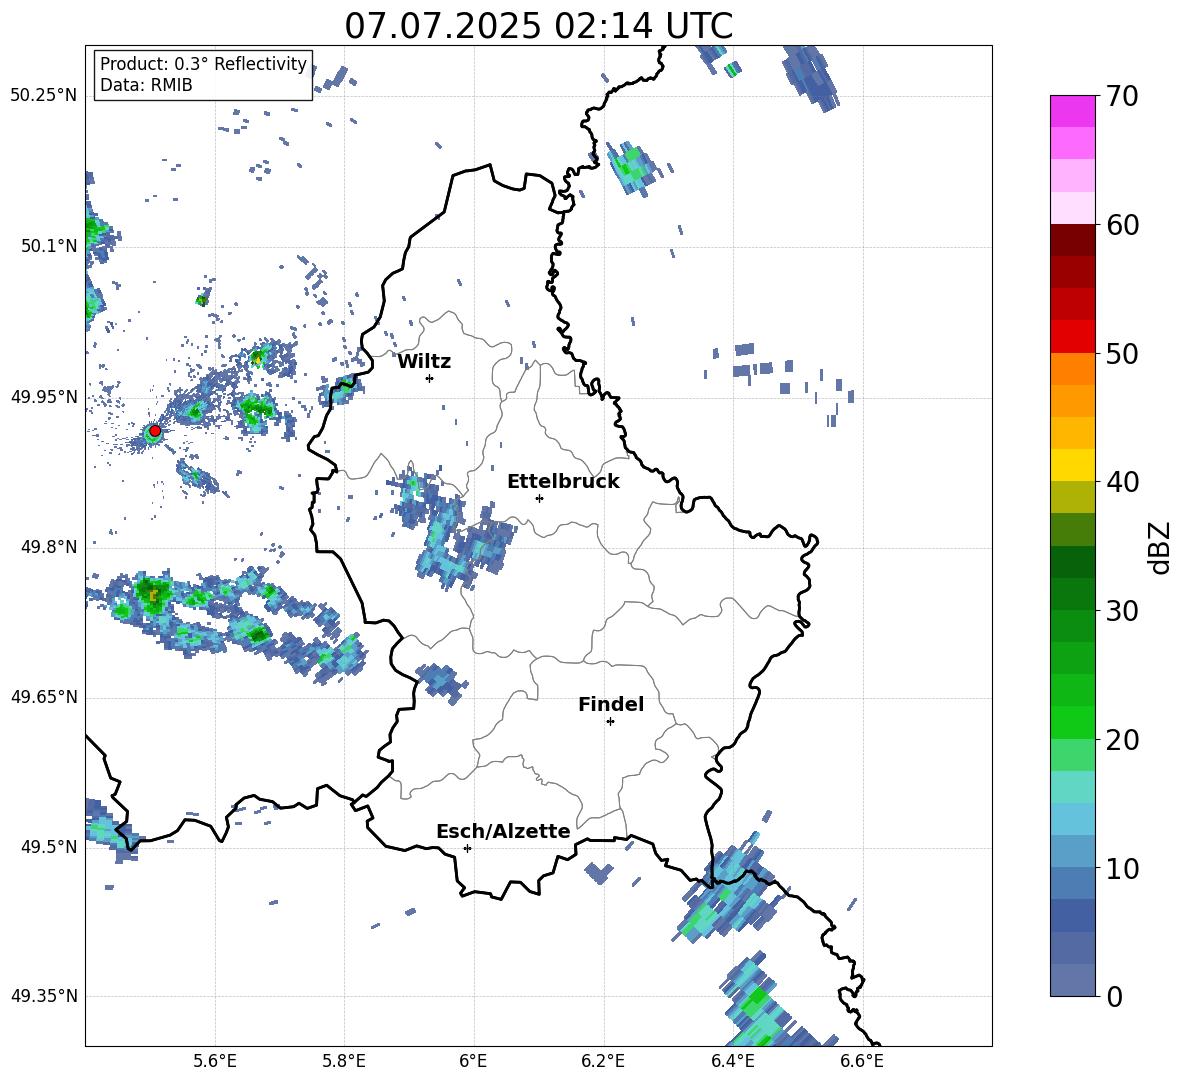Click the 49.8°N latitude label

(49, 547)
